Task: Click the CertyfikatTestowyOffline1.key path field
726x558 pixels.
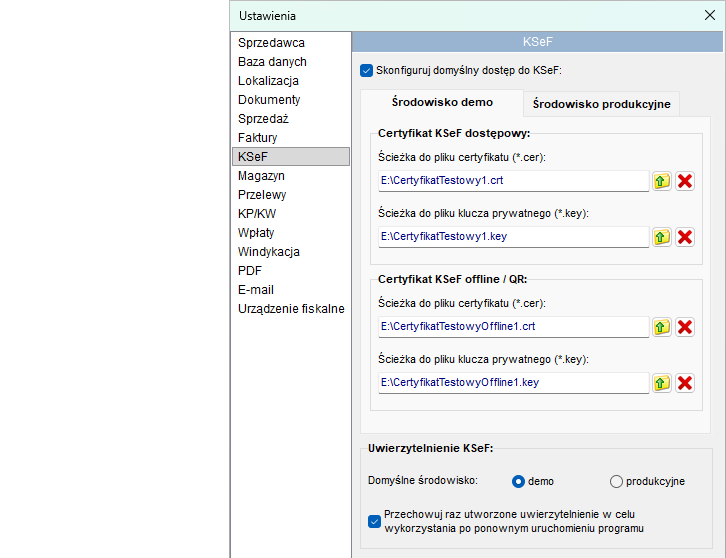Action: (x=513, y=383)
